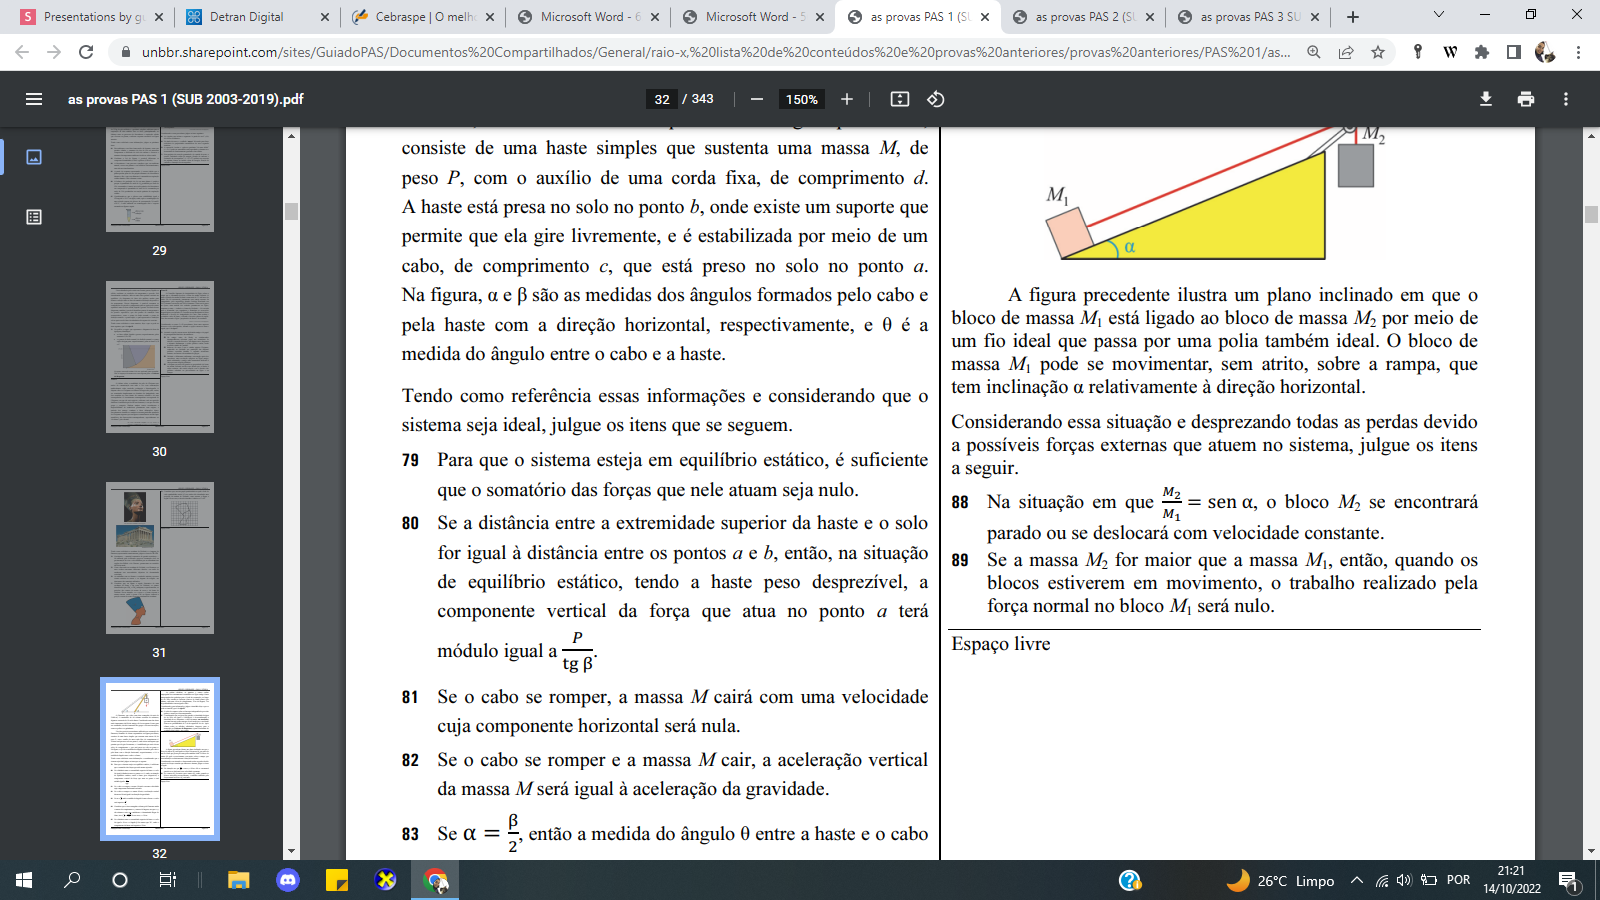Fit PDF to page button
1600x900 pixels.
pos(900,99)
